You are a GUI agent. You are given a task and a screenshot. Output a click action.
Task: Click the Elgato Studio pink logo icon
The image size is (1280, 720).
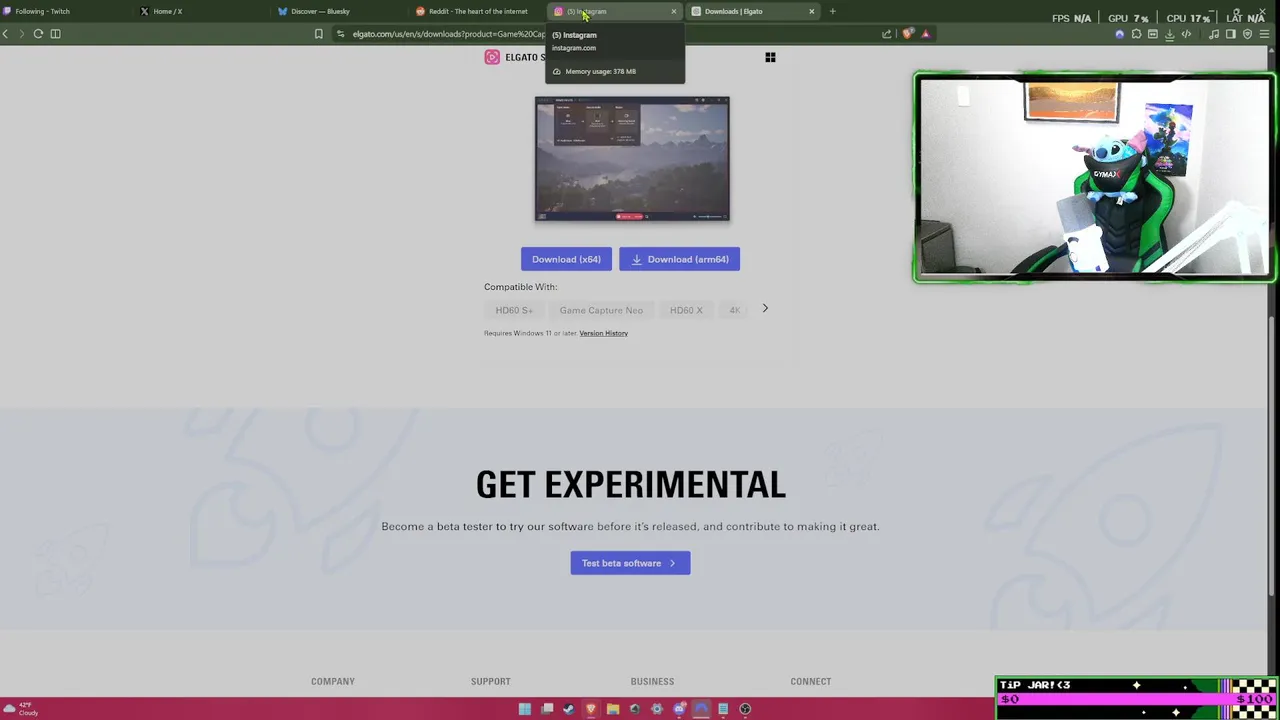492,57
